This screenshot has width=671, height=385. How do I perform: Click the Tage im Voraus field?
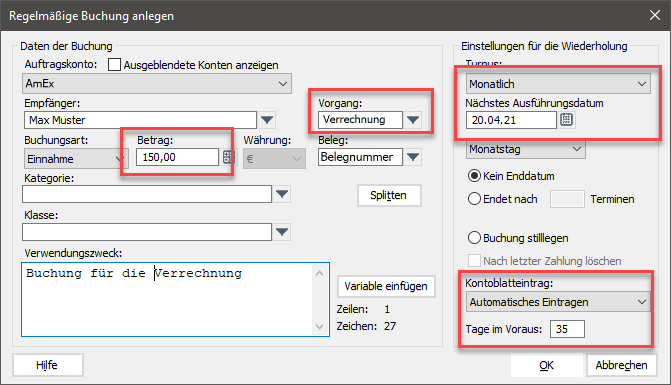tap(567, 329)
